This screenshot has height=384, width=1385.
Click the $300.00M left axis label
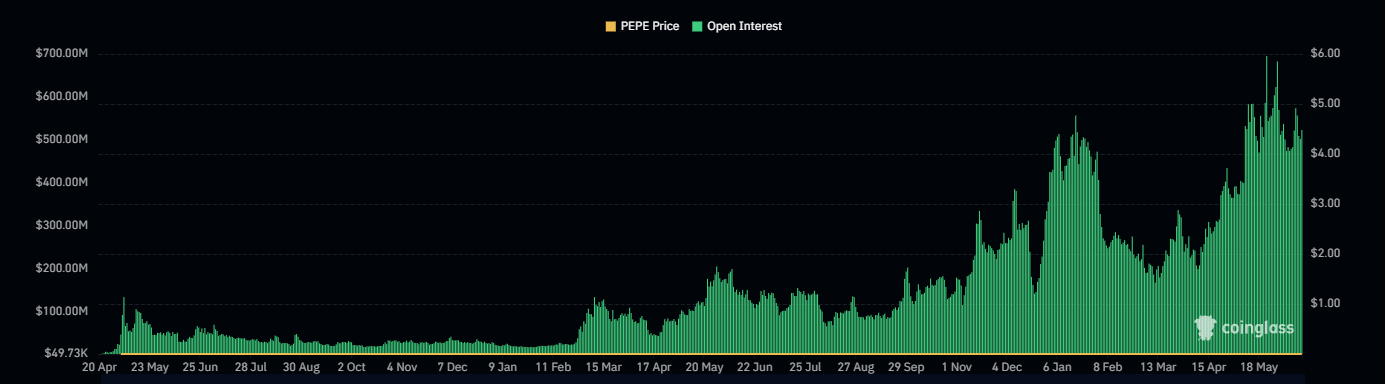61,225
